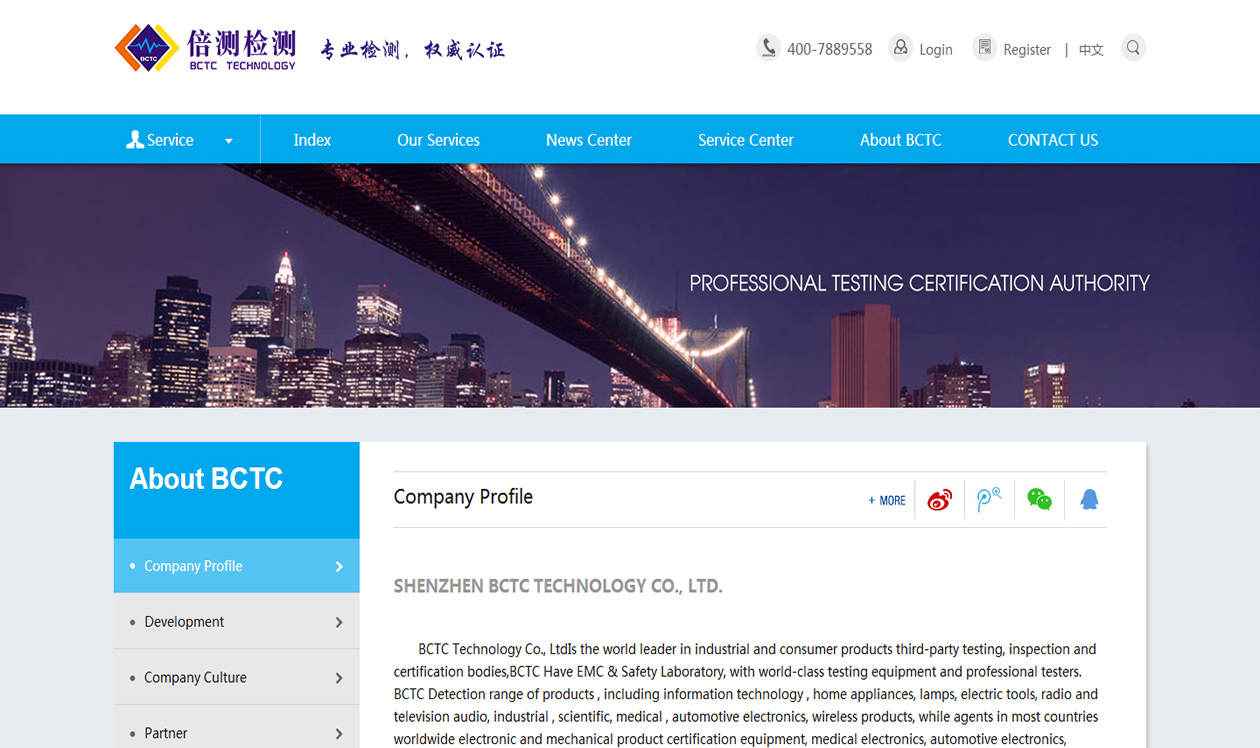The height and width of the screenshot is (748, 1260).
Task: Open Our Services navigation tab
Action: pyautogui.click(x=438, y=140)
